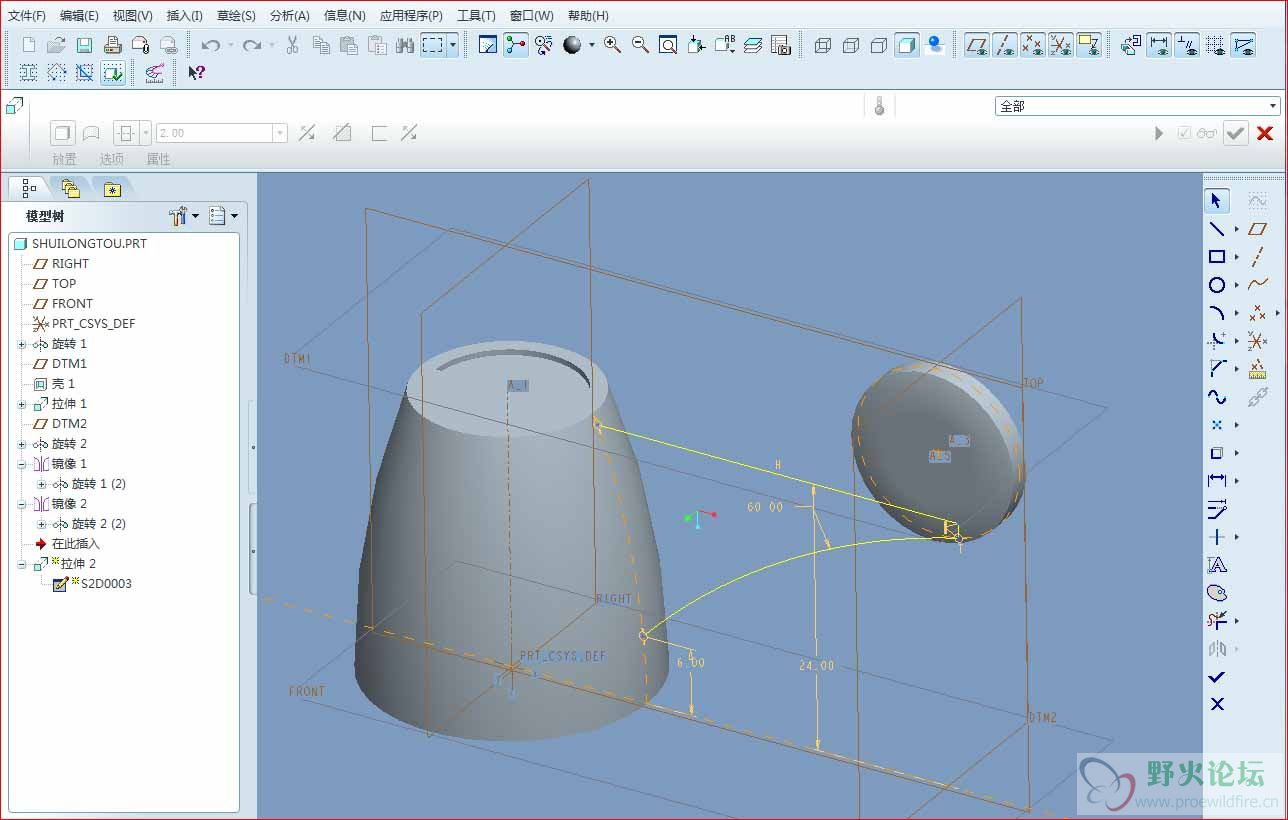Toggle wireframe display mode
Viewport: 1288px width, 820px height.
pyautogui.click(x=823, y=45)
